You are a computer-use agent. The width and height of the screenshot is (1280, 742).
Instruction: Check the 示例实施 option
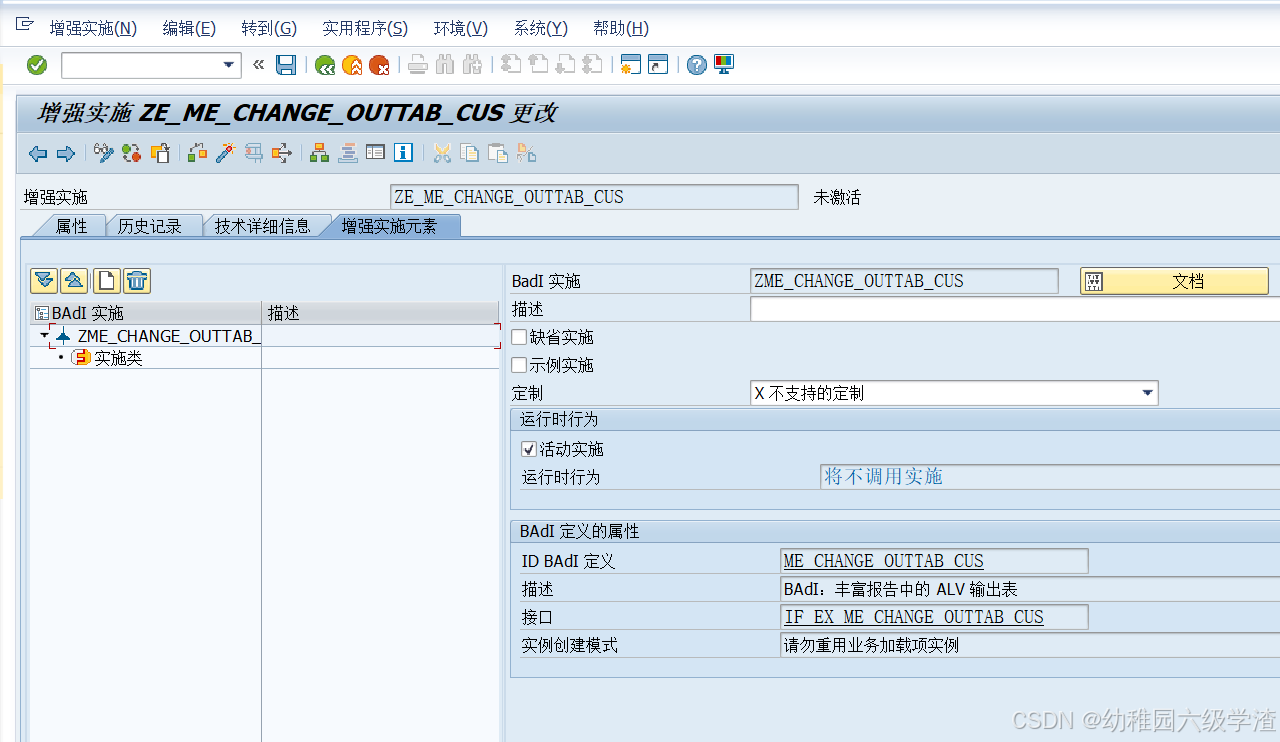click(x=517, y=364)
